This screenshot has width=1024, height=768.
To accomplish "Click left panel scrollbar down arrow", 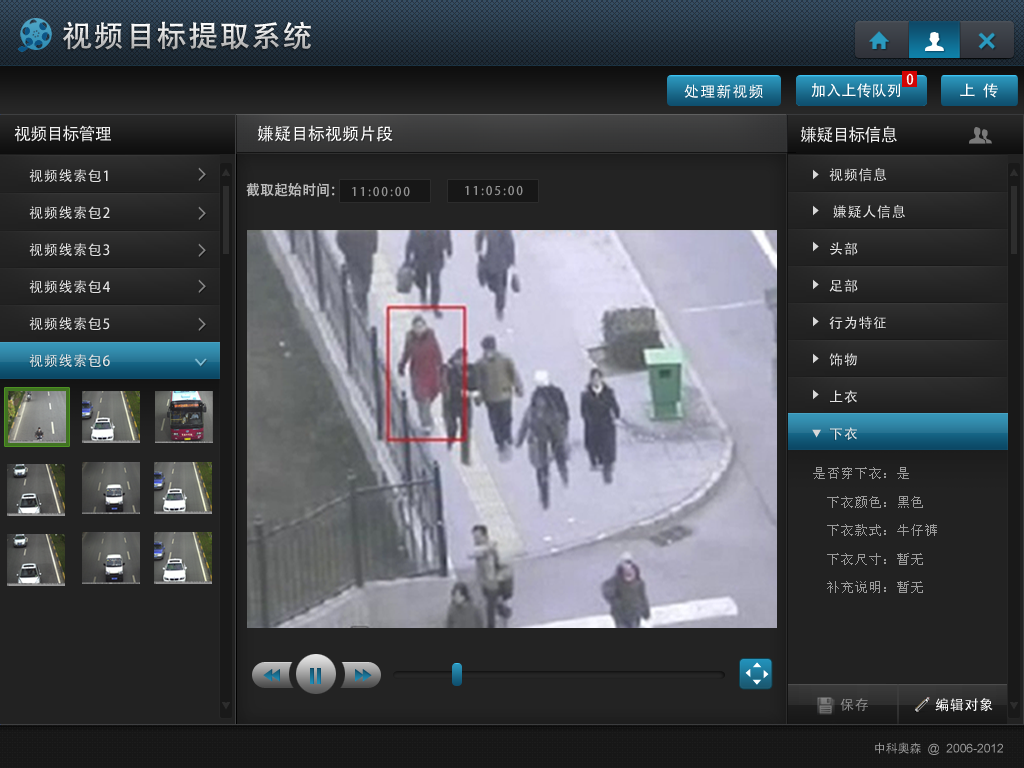I will click(x=226, y=705).
